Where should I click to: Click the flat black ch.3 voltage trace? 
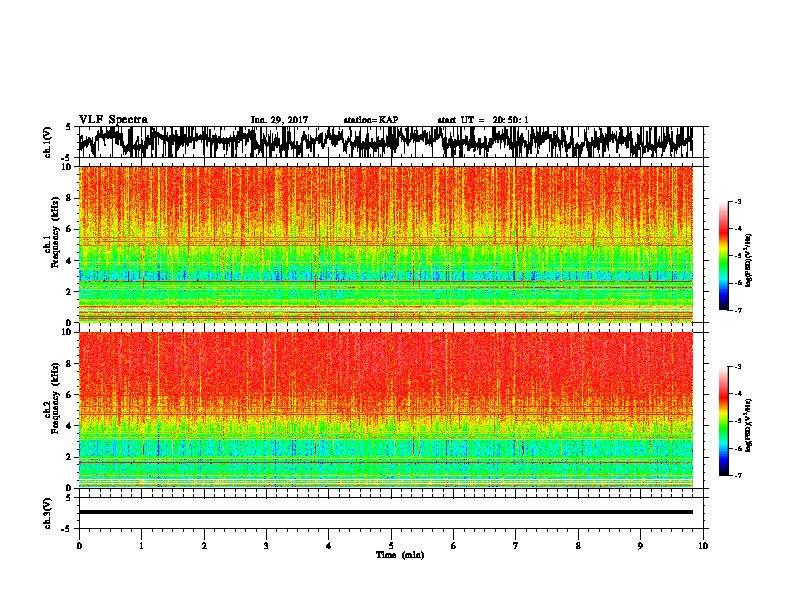pos(385,512)
